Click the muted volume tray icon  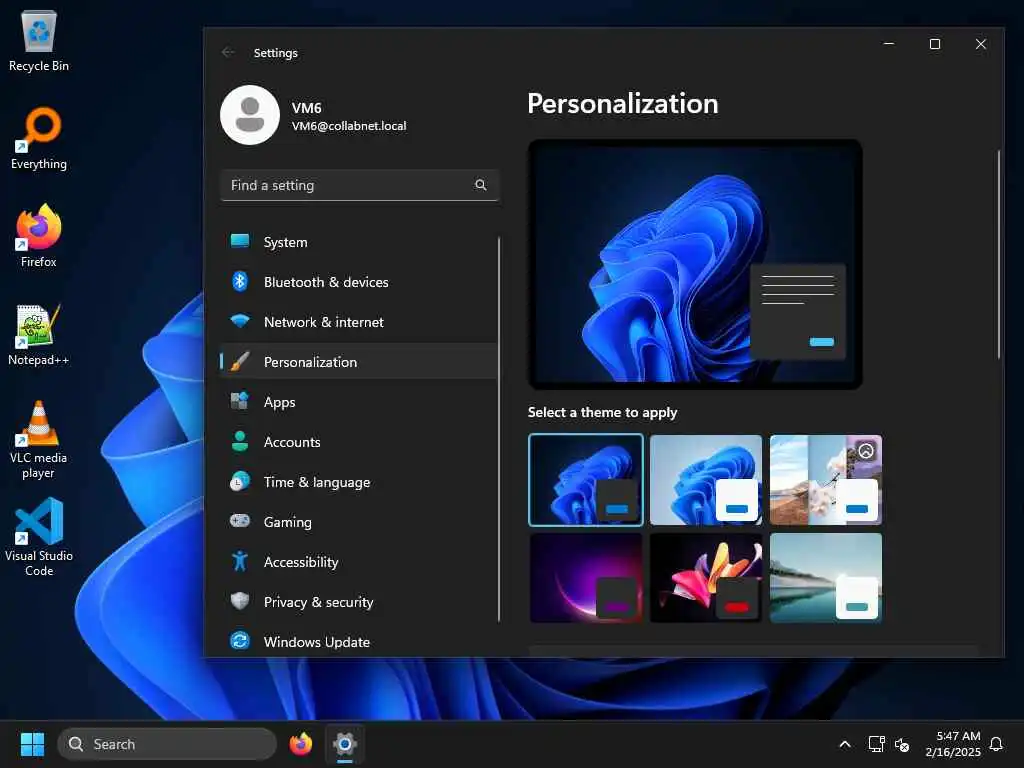click(x=902, y=744)
